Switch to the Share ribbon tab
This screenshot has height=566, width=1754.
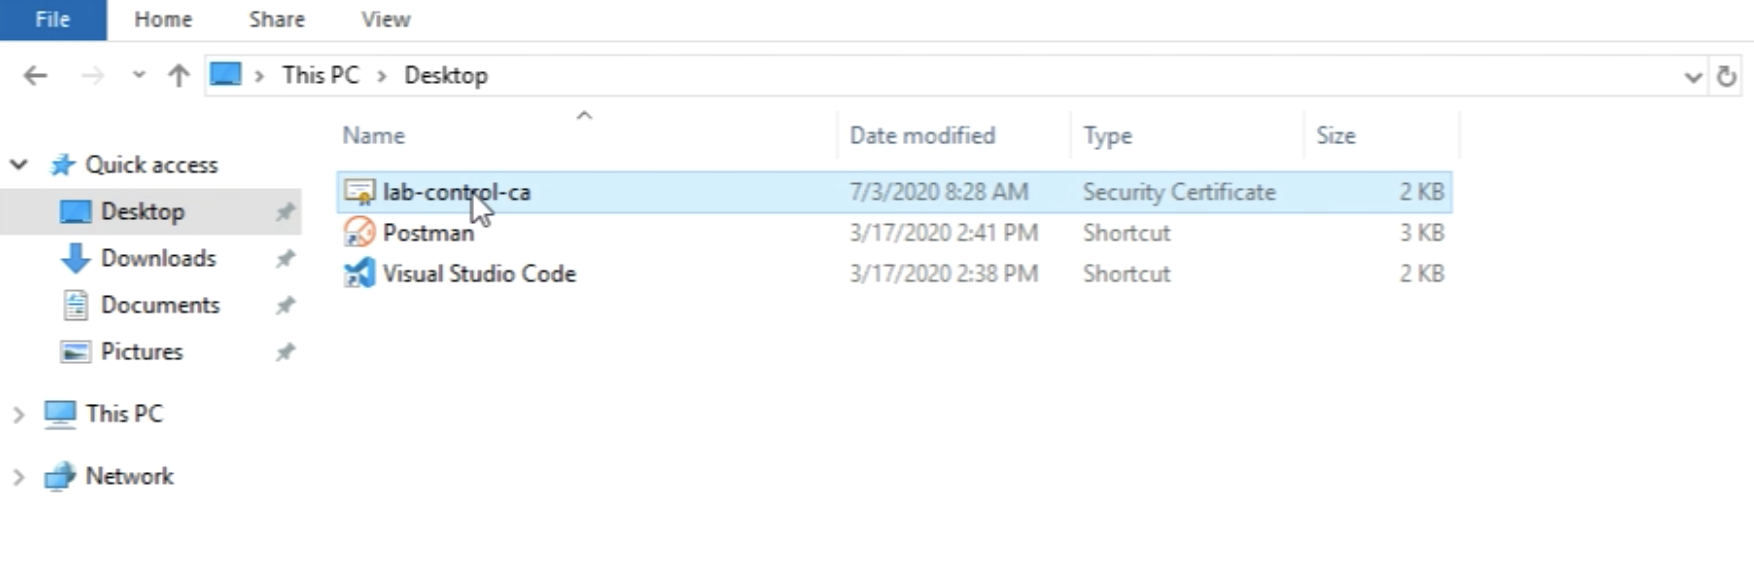[x=276, y=20]
